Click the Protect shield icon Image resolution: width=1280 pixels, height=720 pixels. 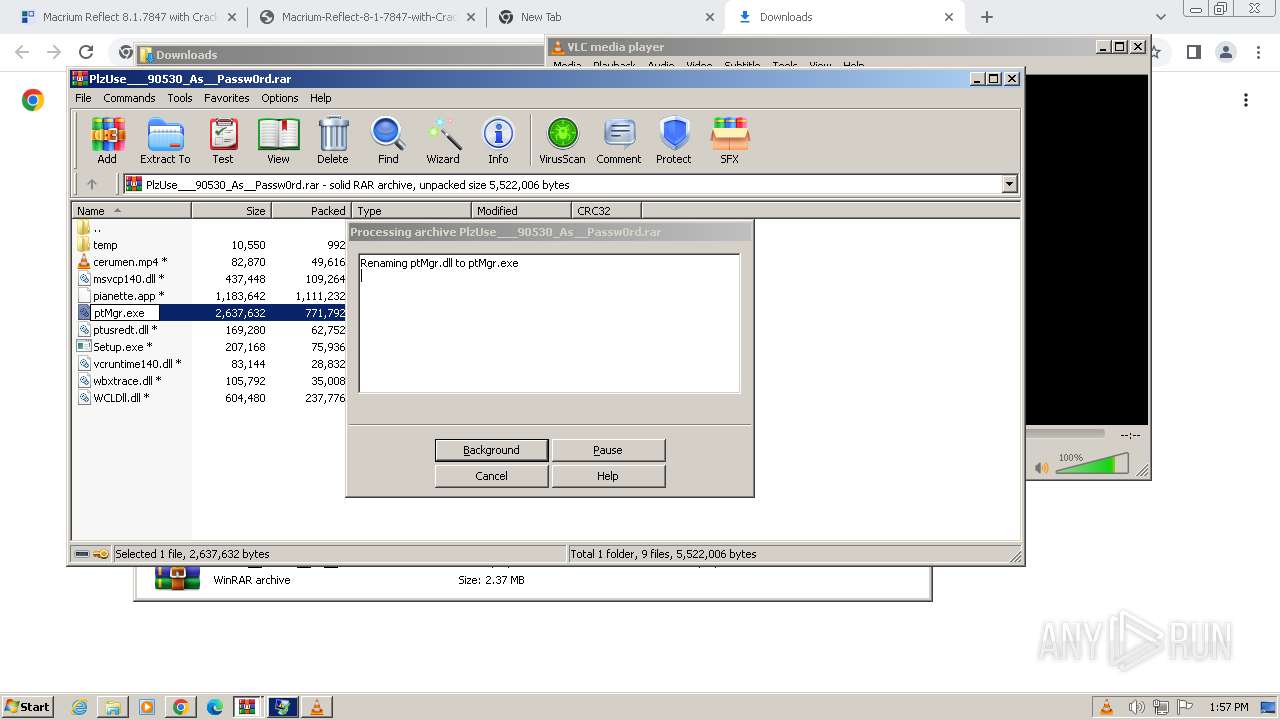click(x=674, y=140)
